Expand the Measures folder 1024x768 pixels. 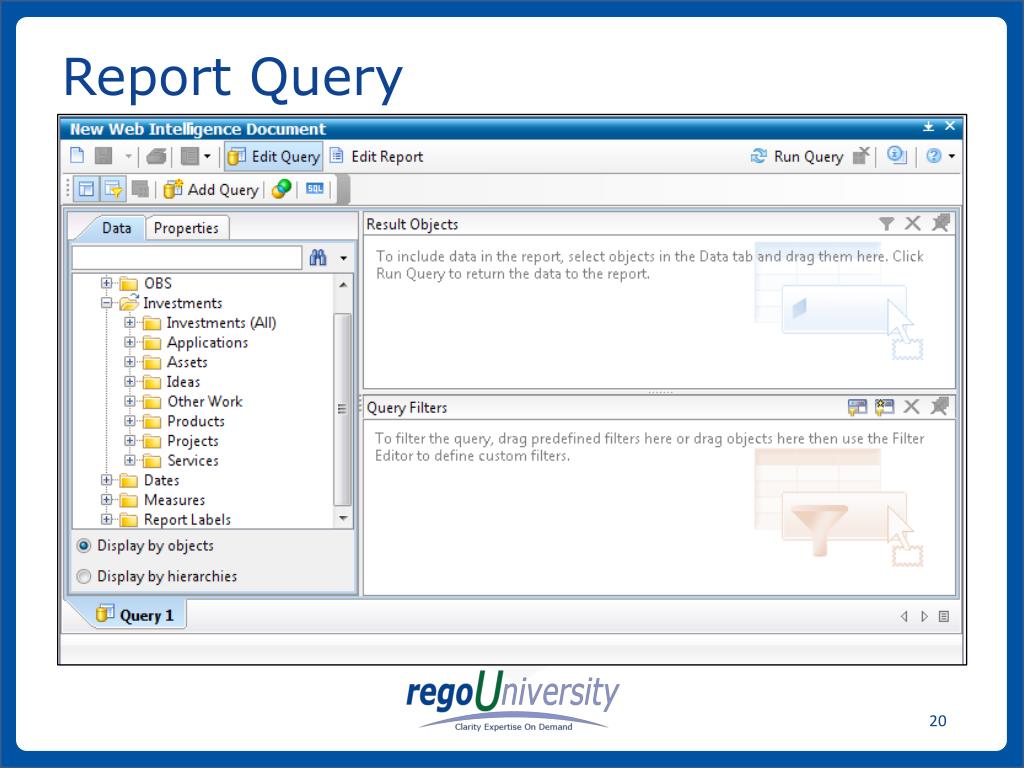106,500
